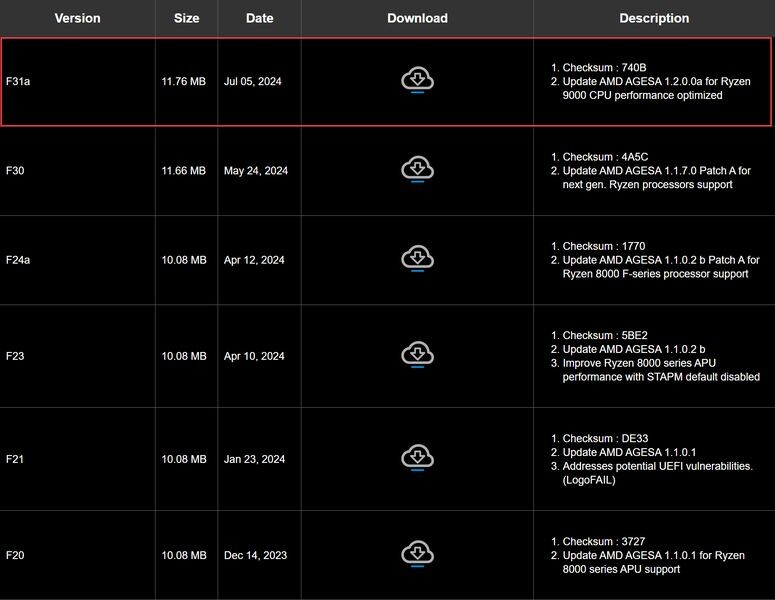Download BIOS version F31a
Image resolution: width=775 pixels, height=600 pixels.
[x=418, y=80]
